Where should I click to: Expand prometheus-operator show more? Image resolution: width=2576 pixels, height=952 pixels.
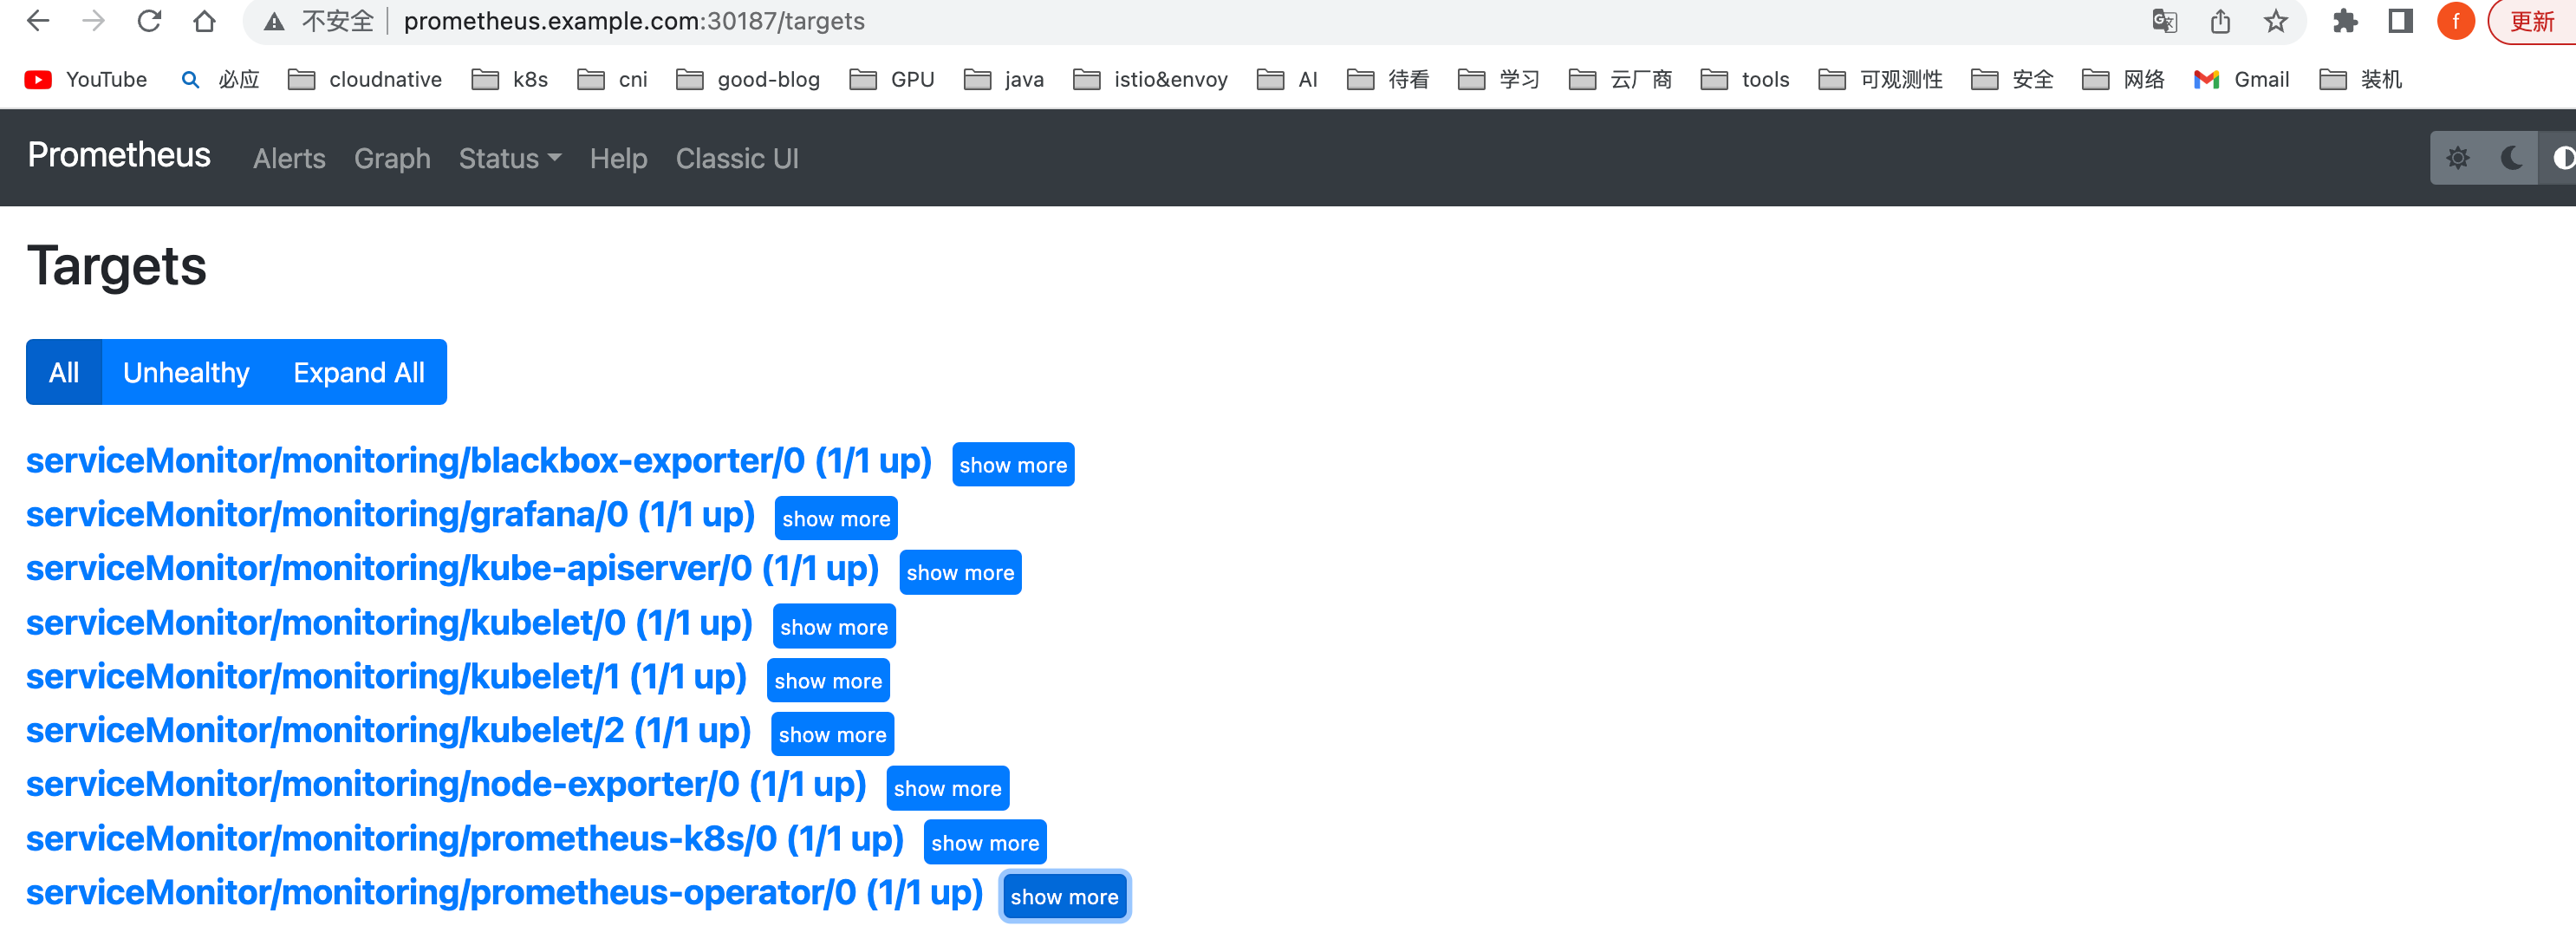1063,897
